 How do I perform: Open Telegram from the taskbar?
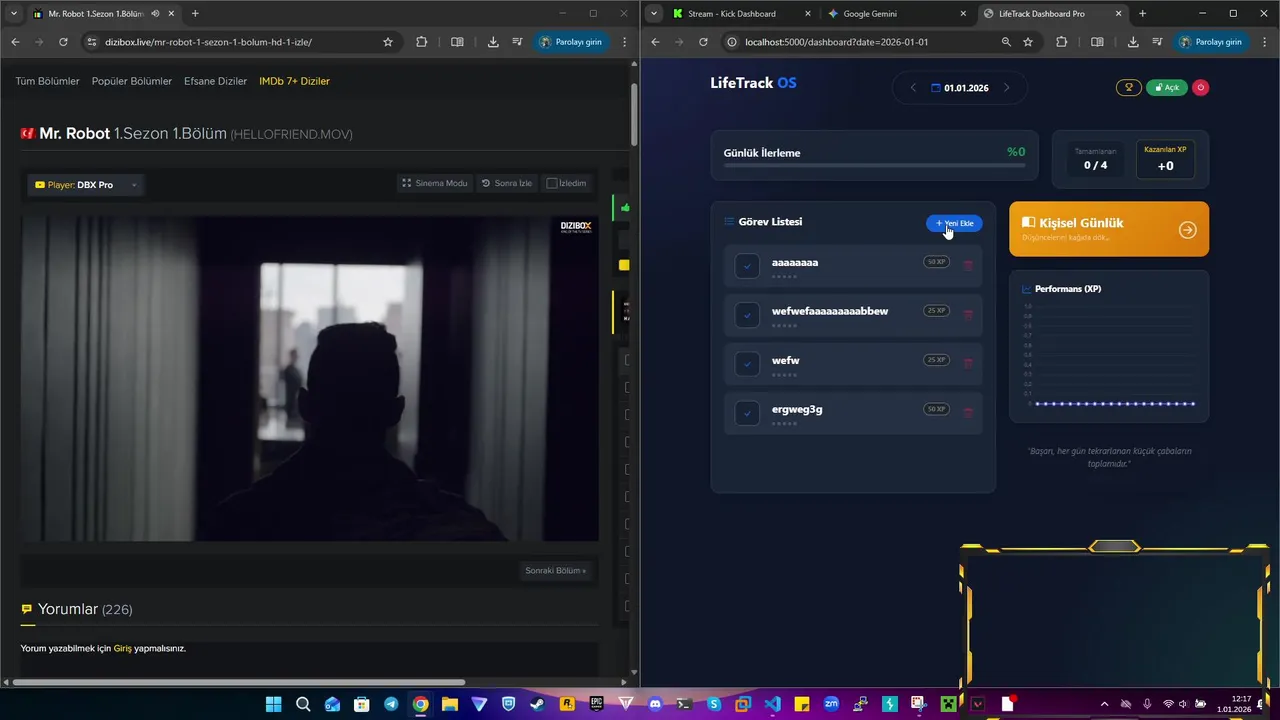(x=391, y=704)
